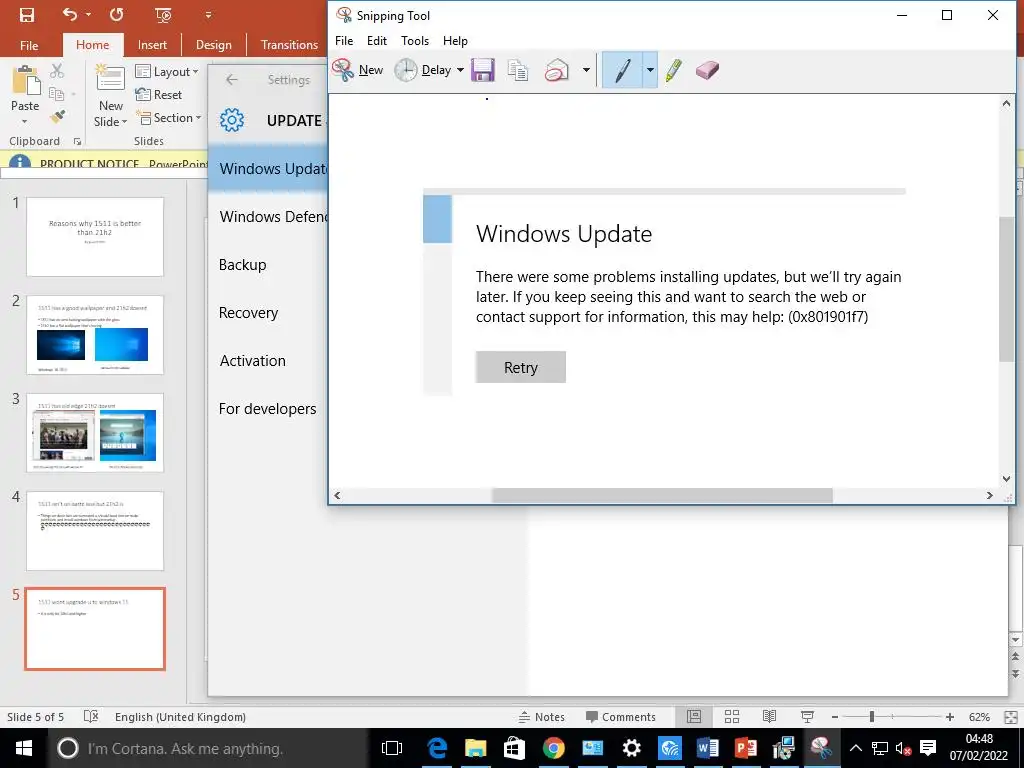This screenshot has width=1024, height=768.
Task: Switch to the Design ribbon tab
Action: 214,45
